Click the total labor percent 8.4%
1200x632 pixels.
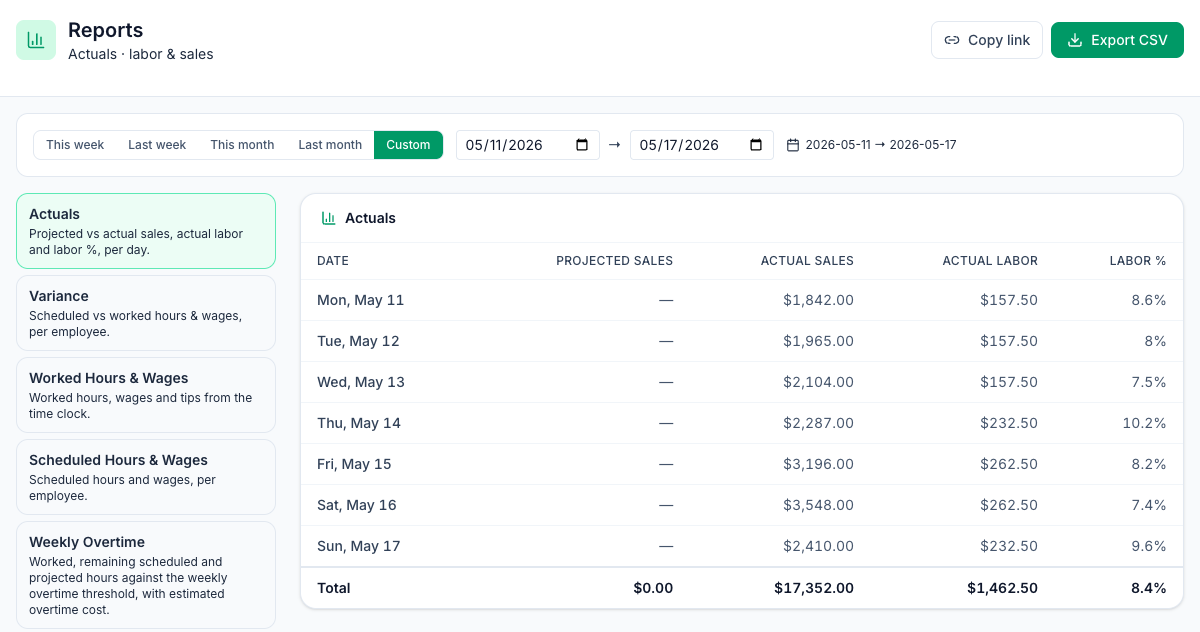[x=1149, y=588]
